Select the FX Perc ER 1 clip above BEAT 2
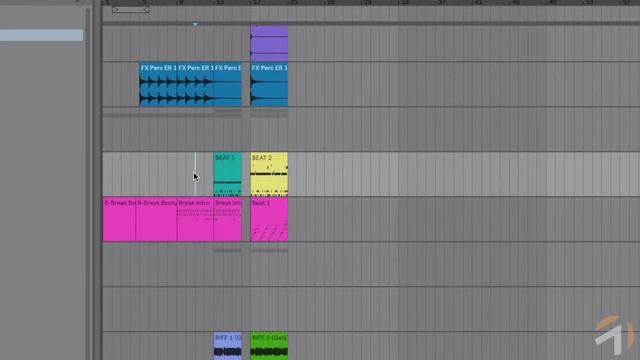Image resolution: width=640 pixels, height=360 pixels. (x=269, y=85)
